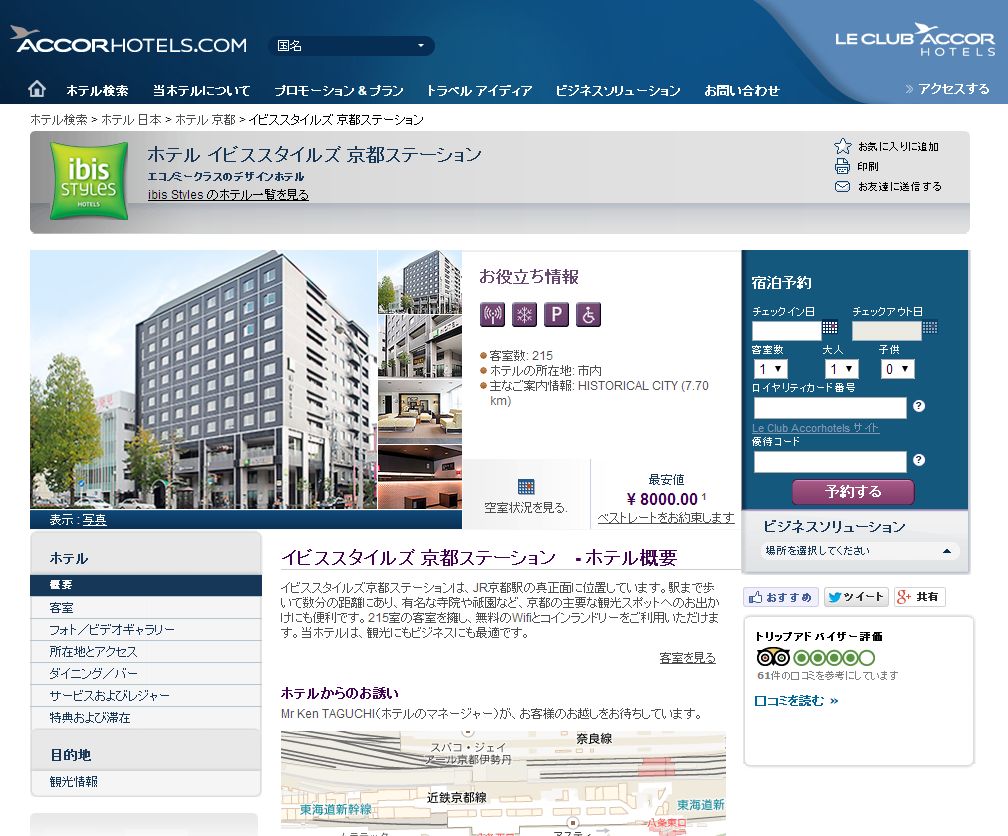Image resolution: width=1008 pixels, height=836 pixels.
Task: Select 客室 in the hotel sidebar
Action: point(62,608)
